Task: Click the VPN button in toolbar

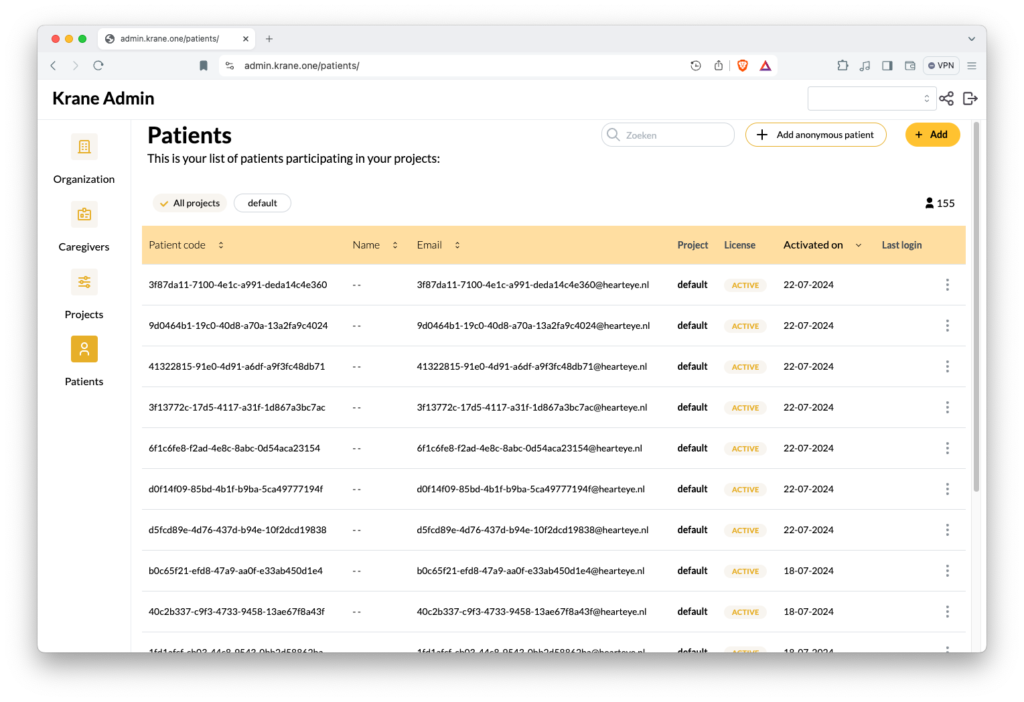Action: 942,65
